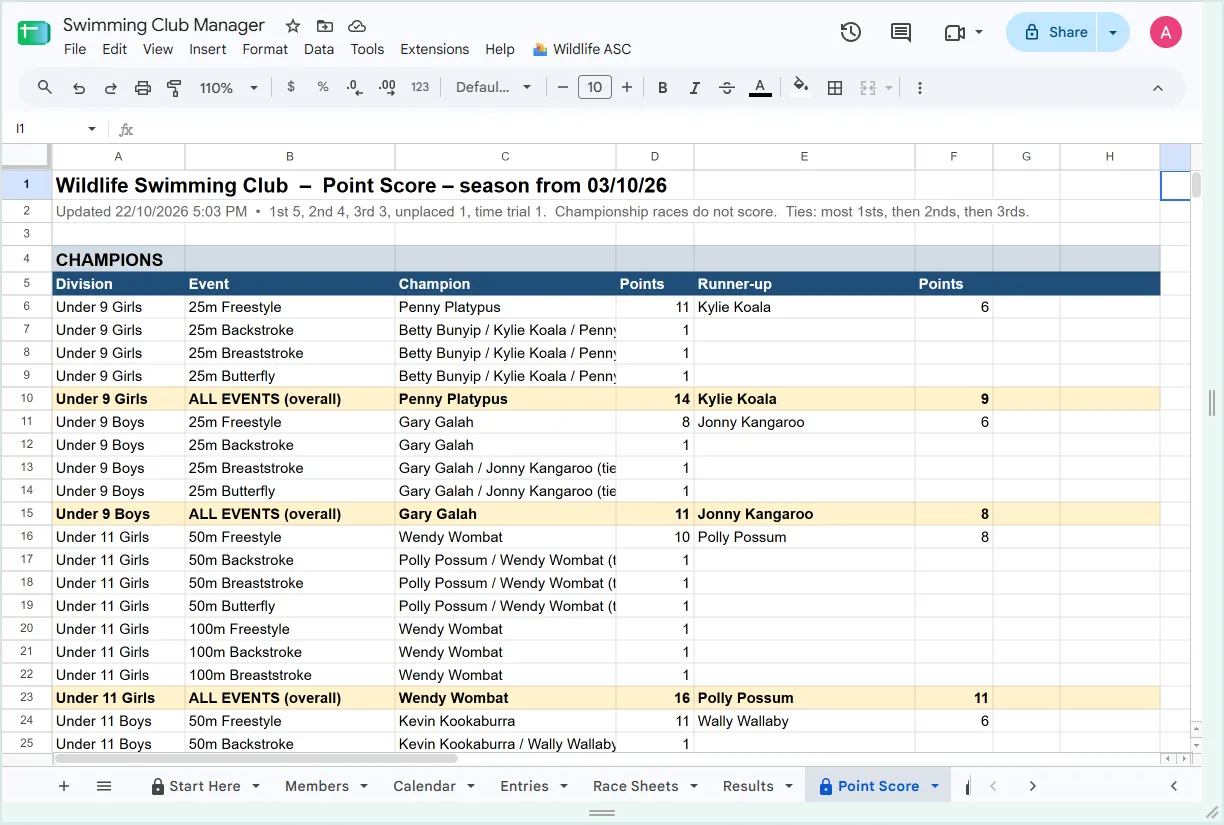Image resolution: width=1224 pixels, height=825 pixels.
Task: Redo the last action
Action: click(x=111, y=88)
